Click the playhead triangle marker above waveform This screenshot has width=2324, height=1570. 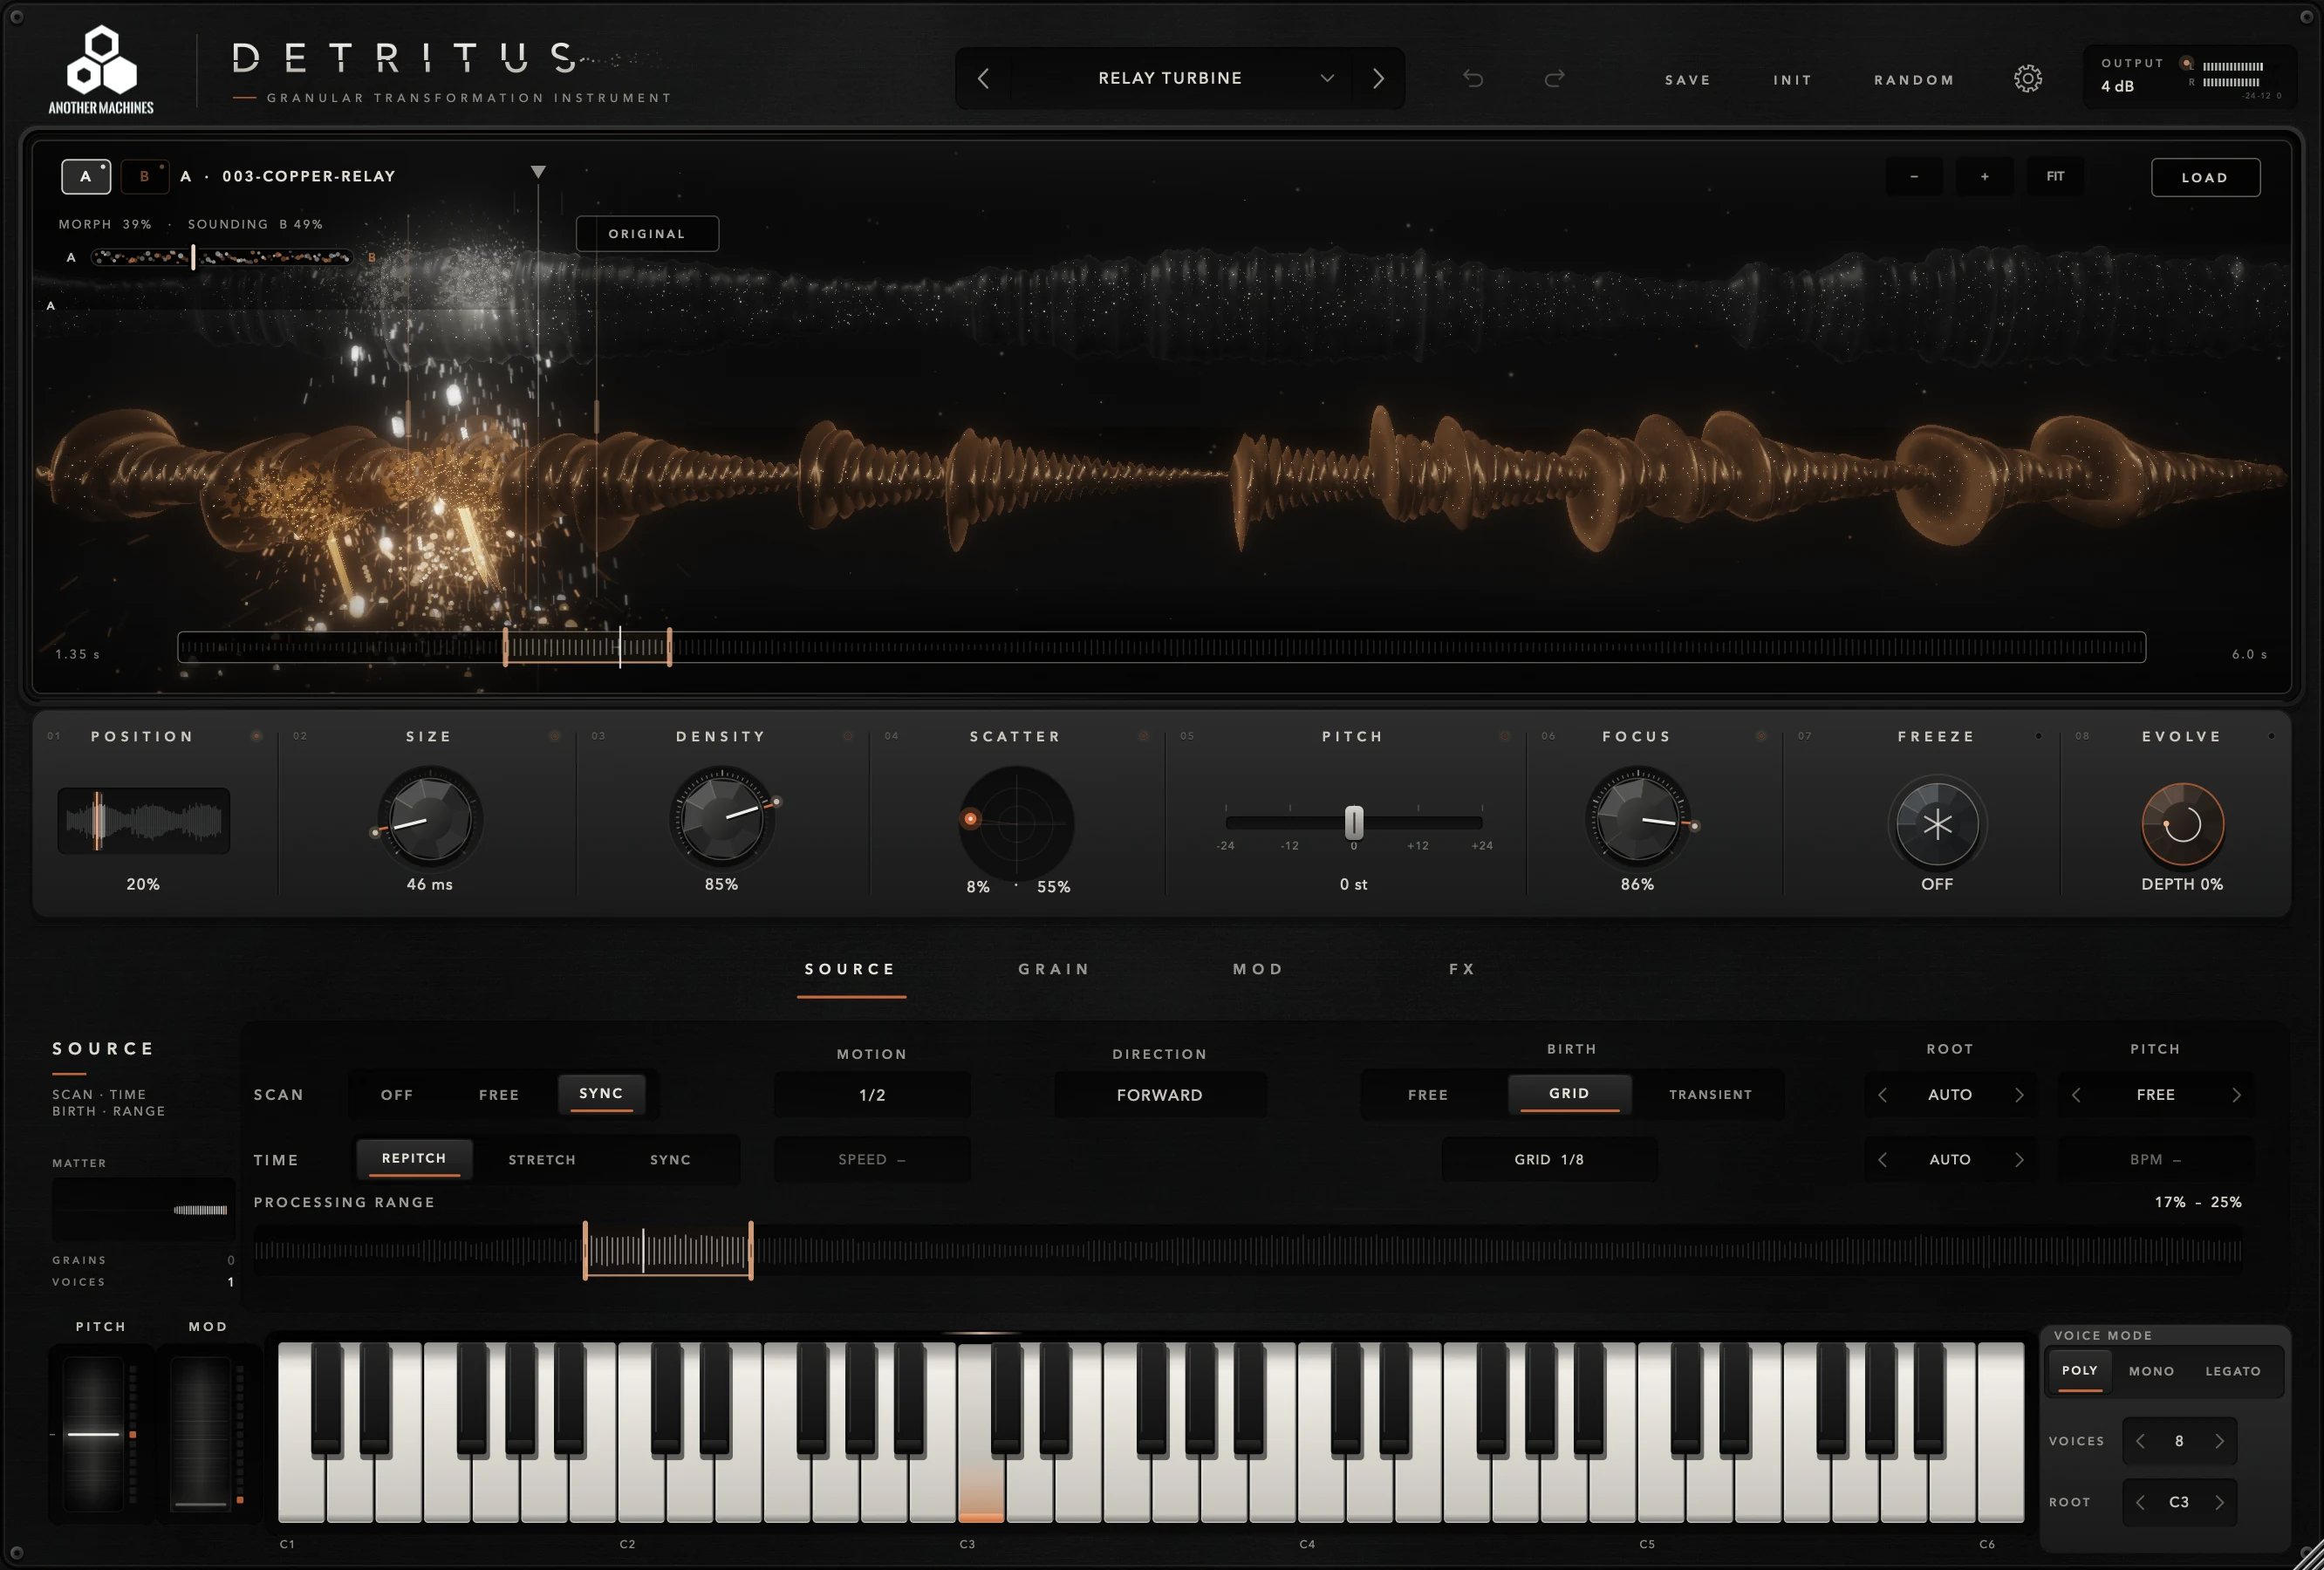click(x=538, y=172)
